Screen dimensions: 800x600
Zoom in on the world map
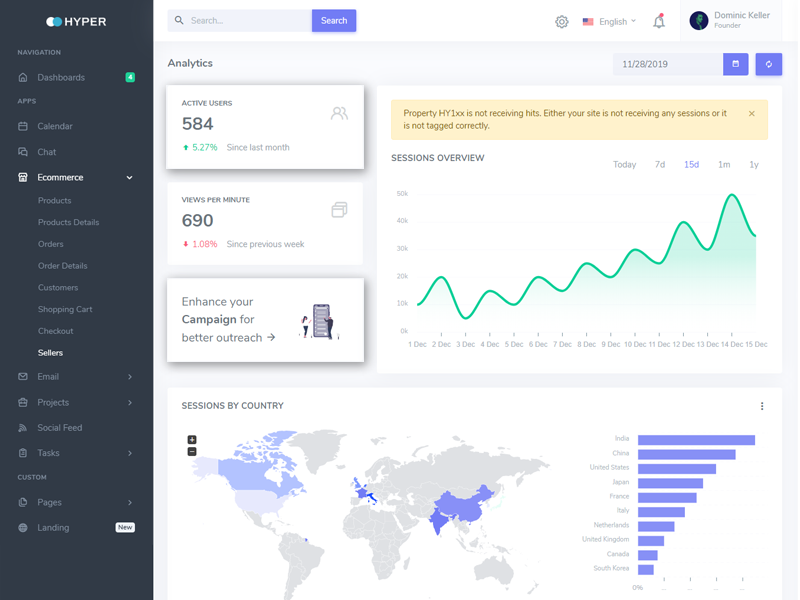point(192,440)
